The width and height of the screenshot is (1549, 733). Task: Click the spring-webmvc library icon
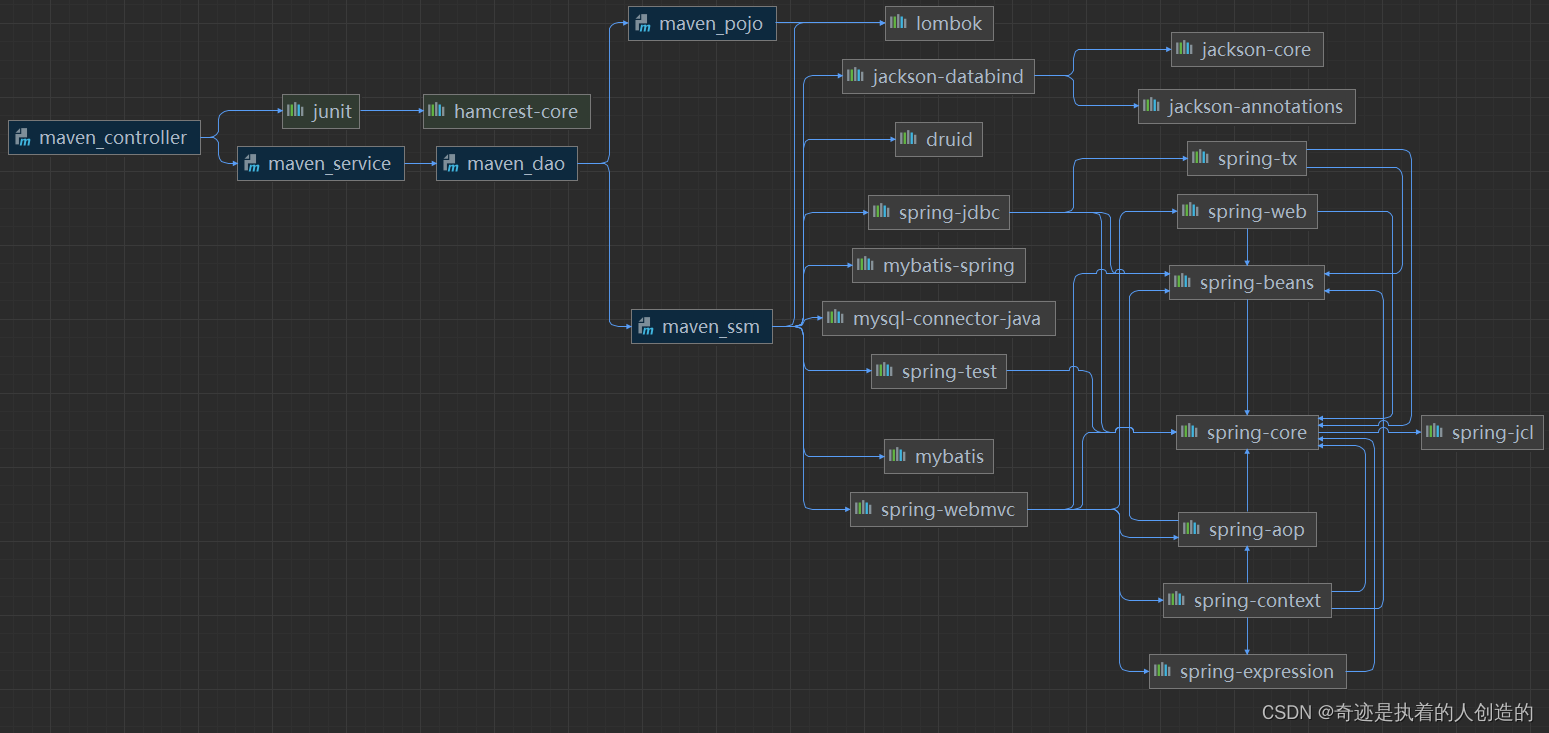point(863,508)
